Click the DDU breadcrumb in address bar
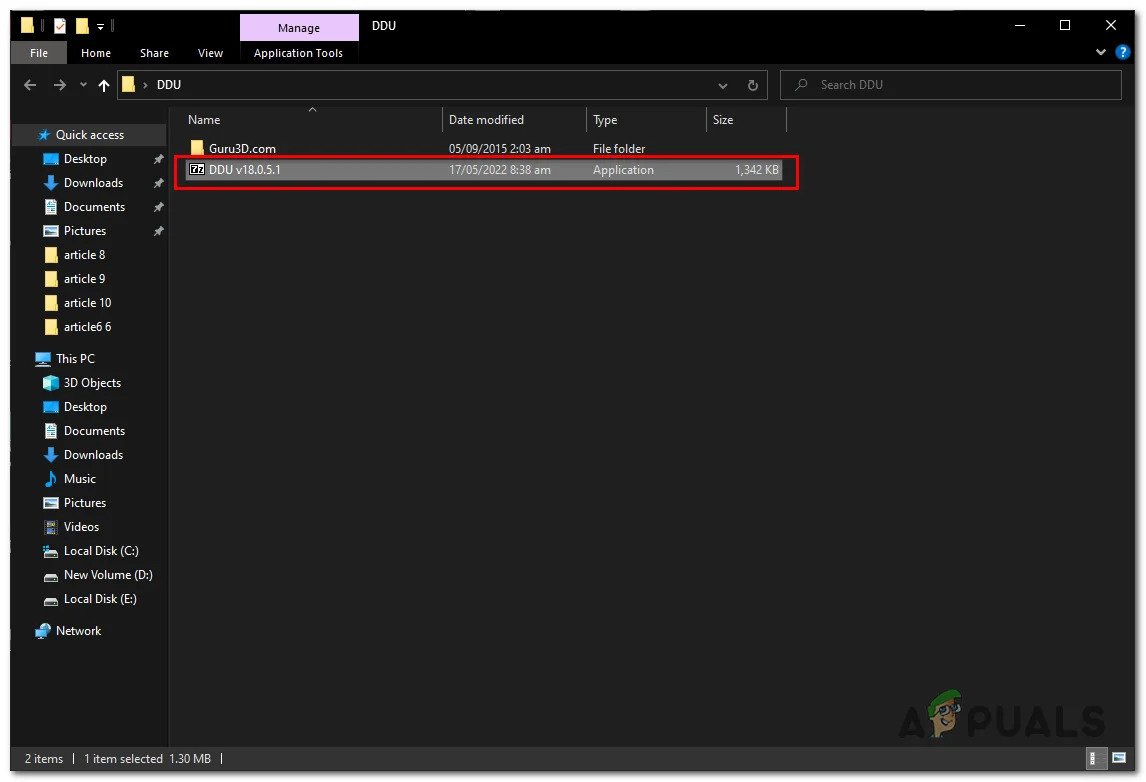This screenshot has width=1146, height=782. pyautogui.click(x=169, y=85)
